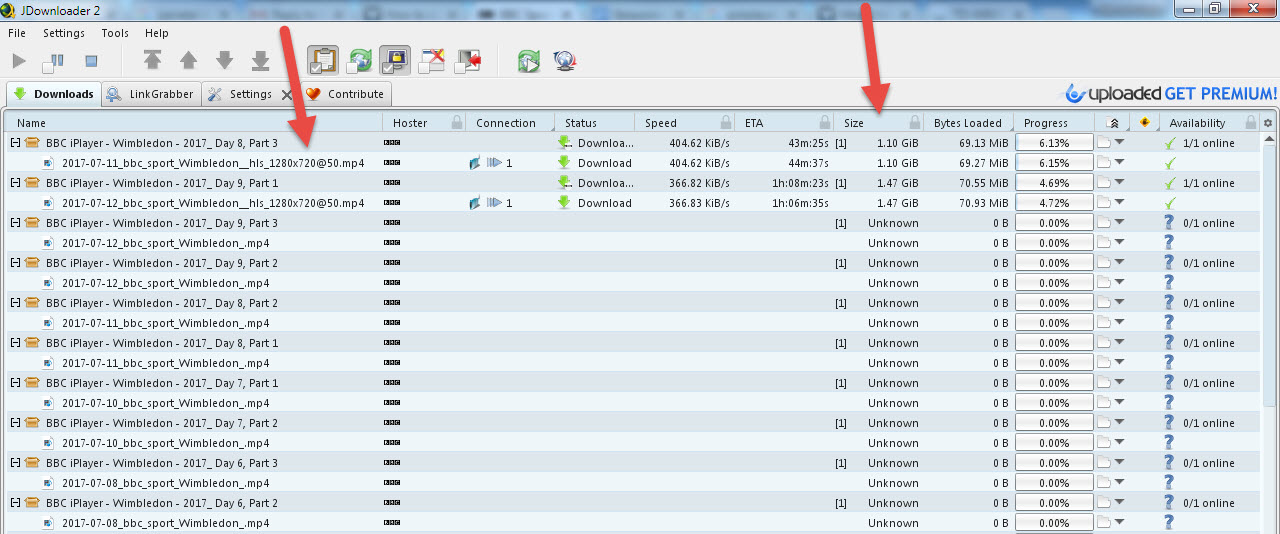The width and height of the screenshot is (1280, 534).
Task: Click package icon of Day 7, Part 2
Action: pos(32,423)
